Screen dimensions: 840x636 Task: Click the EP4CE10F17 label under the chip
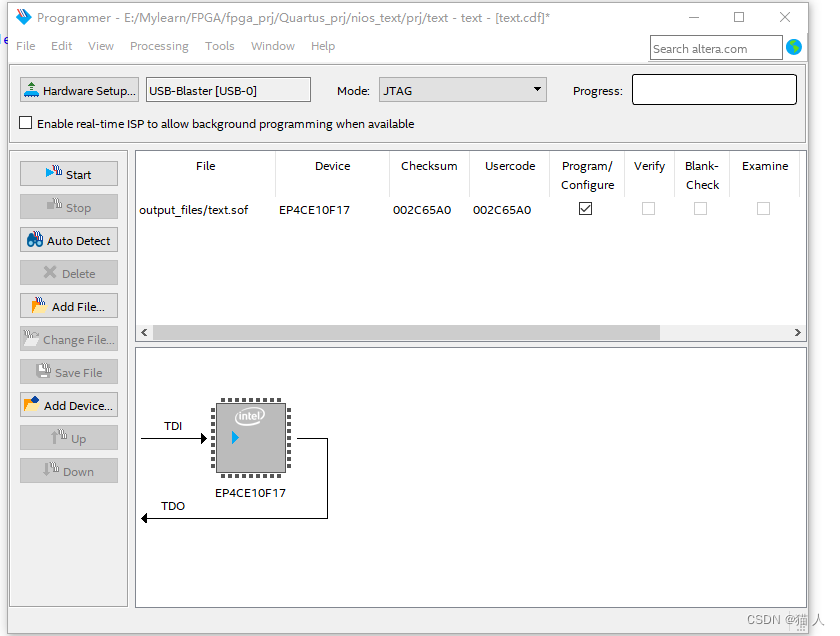(250, 493)
